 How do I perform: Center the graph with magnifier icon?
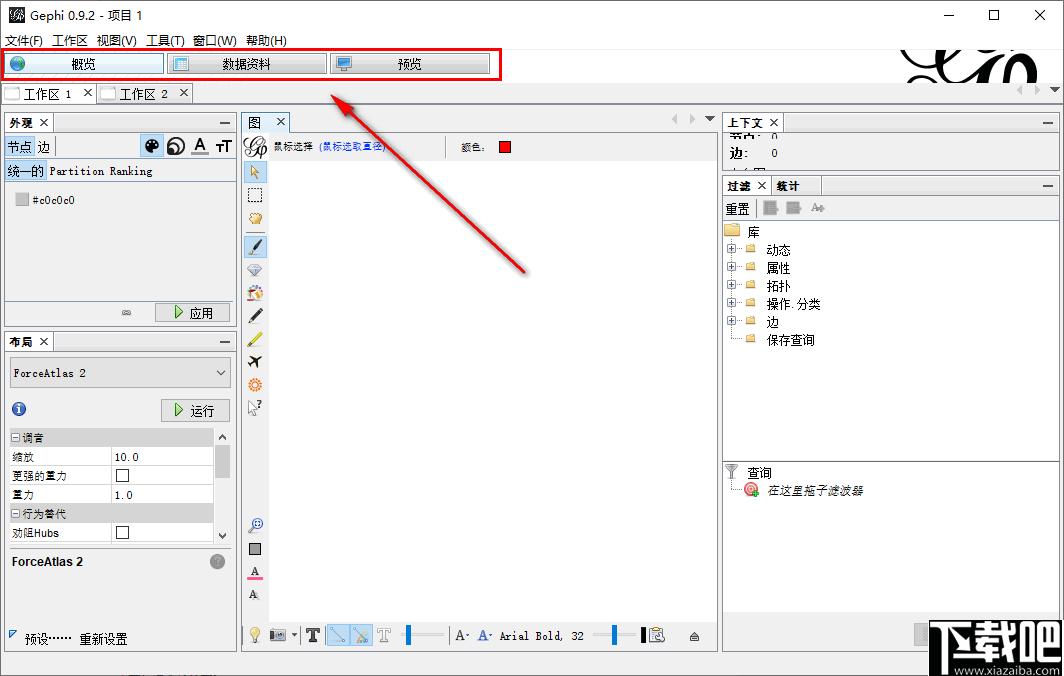tap(255, 525)
